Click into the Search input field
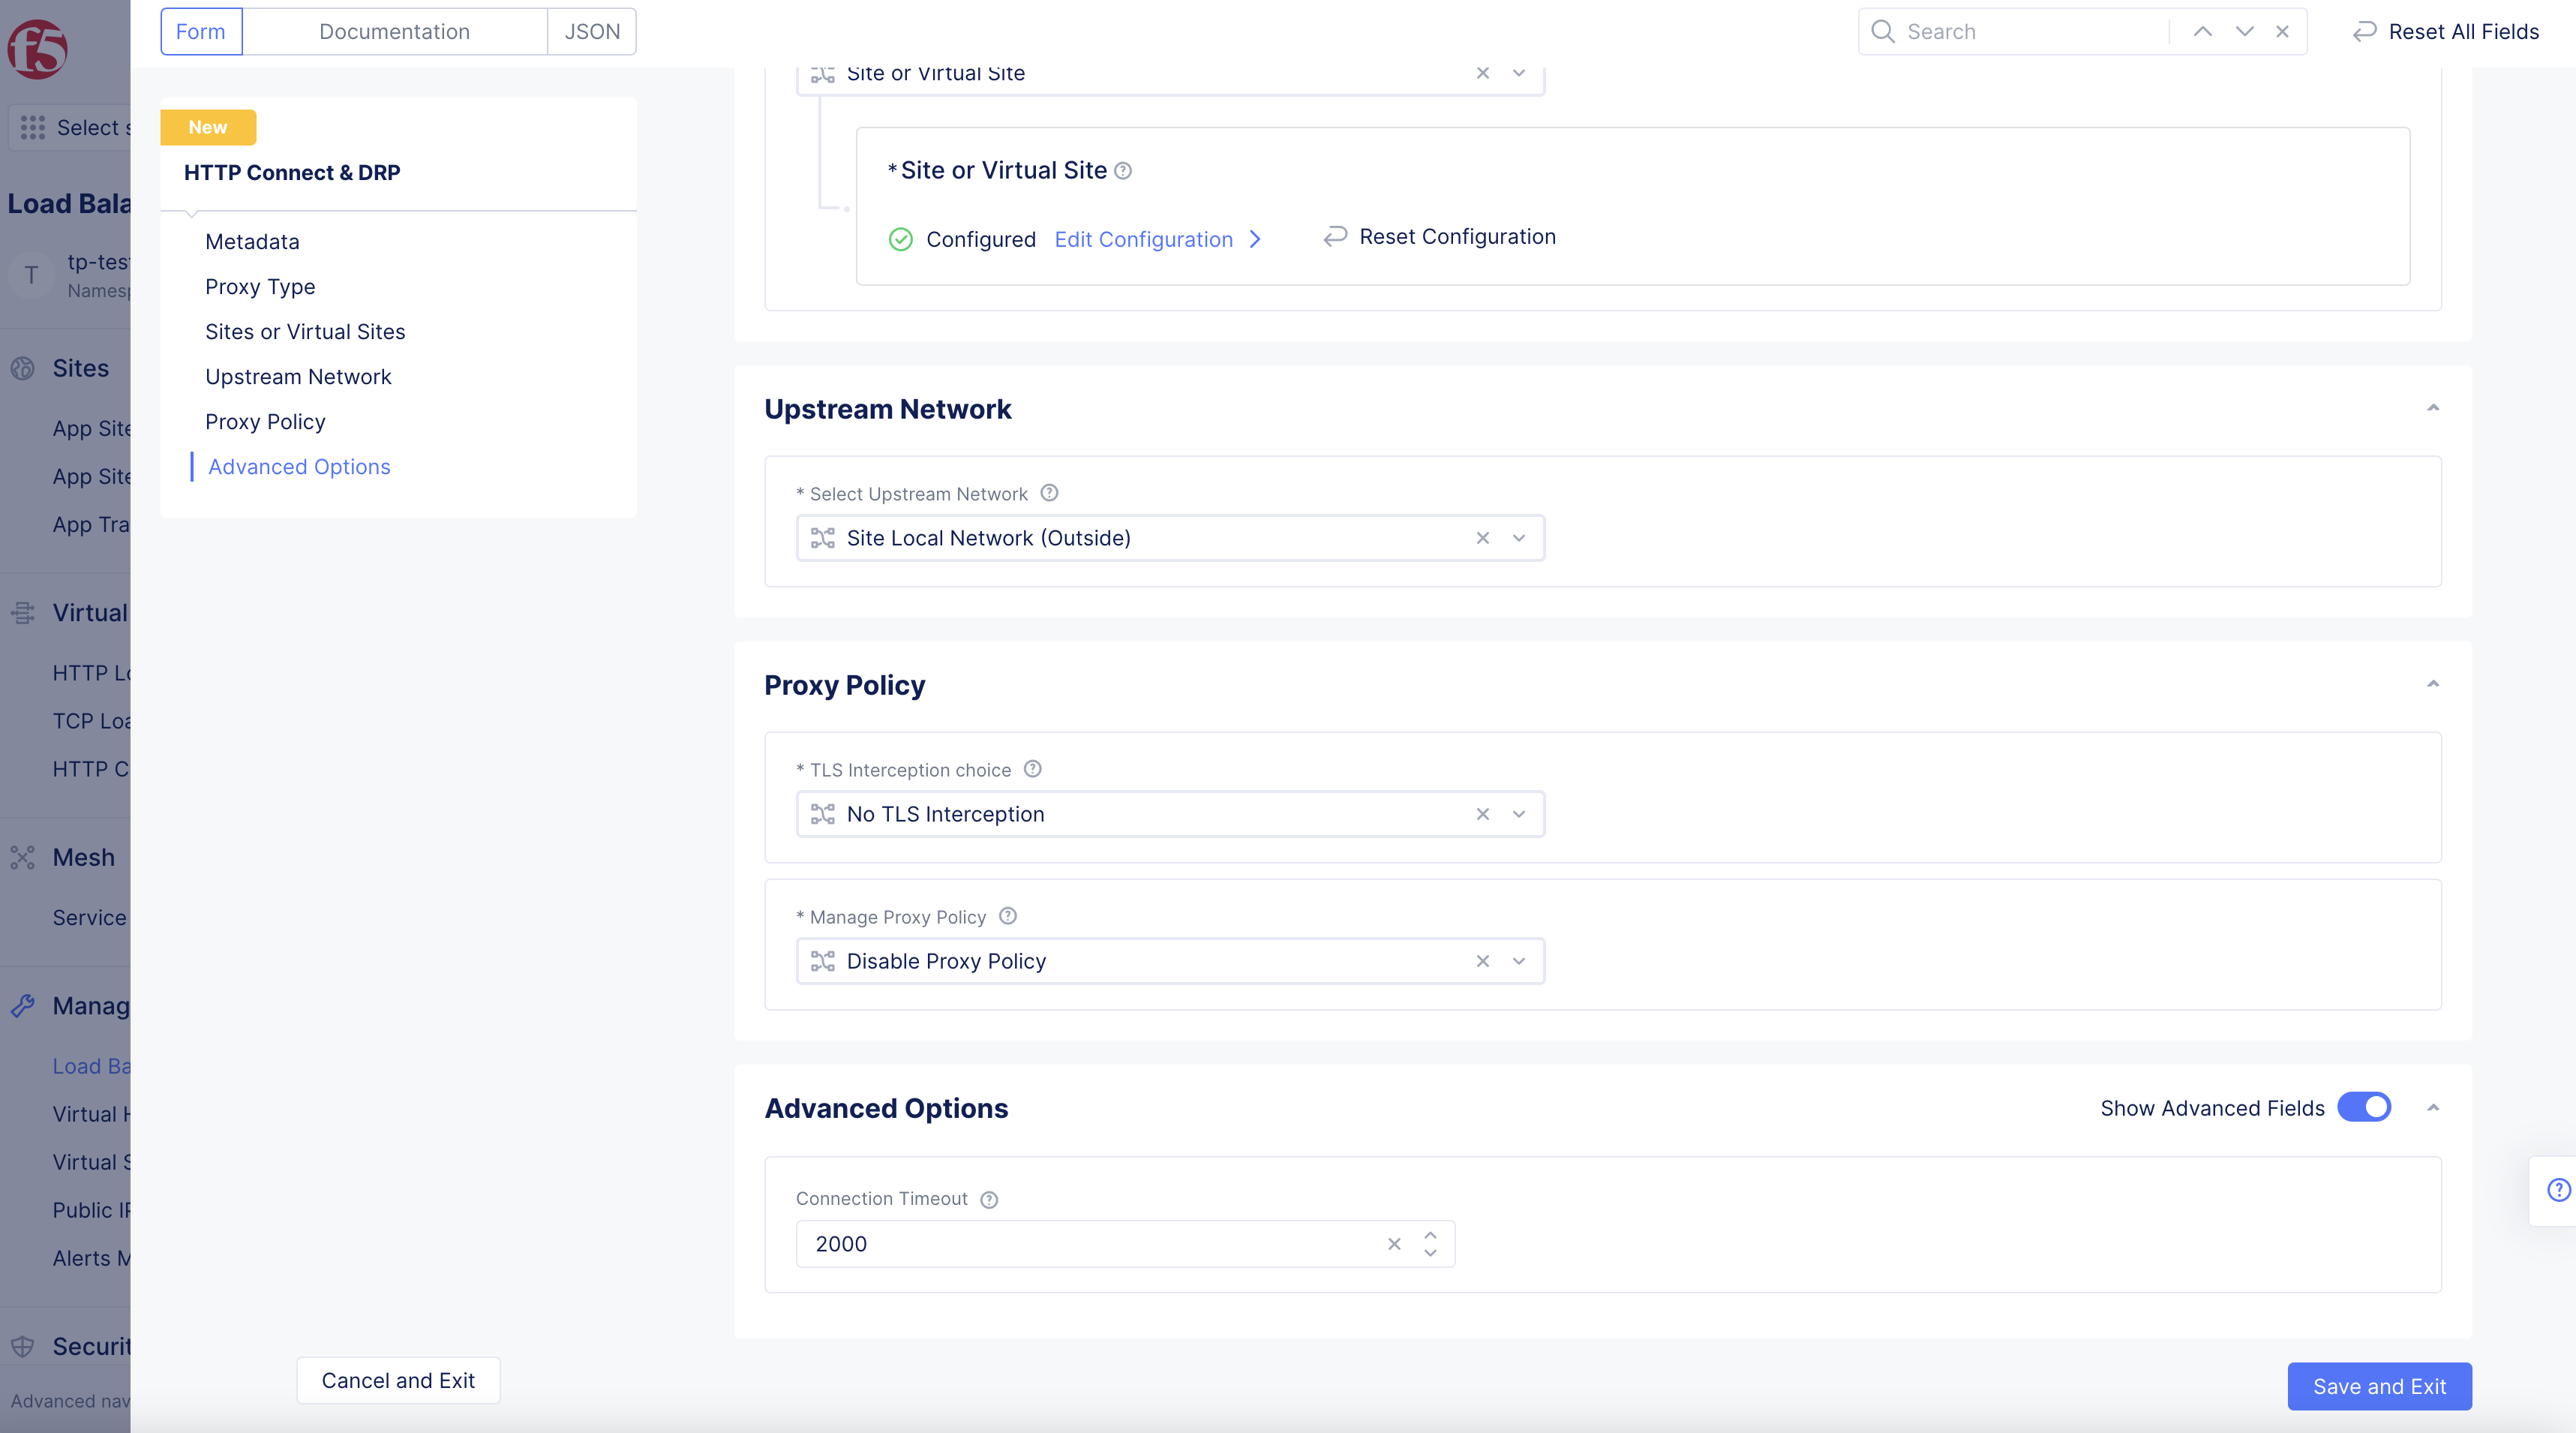The width and height of the screenshot is (2576, 1433). (x=2030, y=31)
